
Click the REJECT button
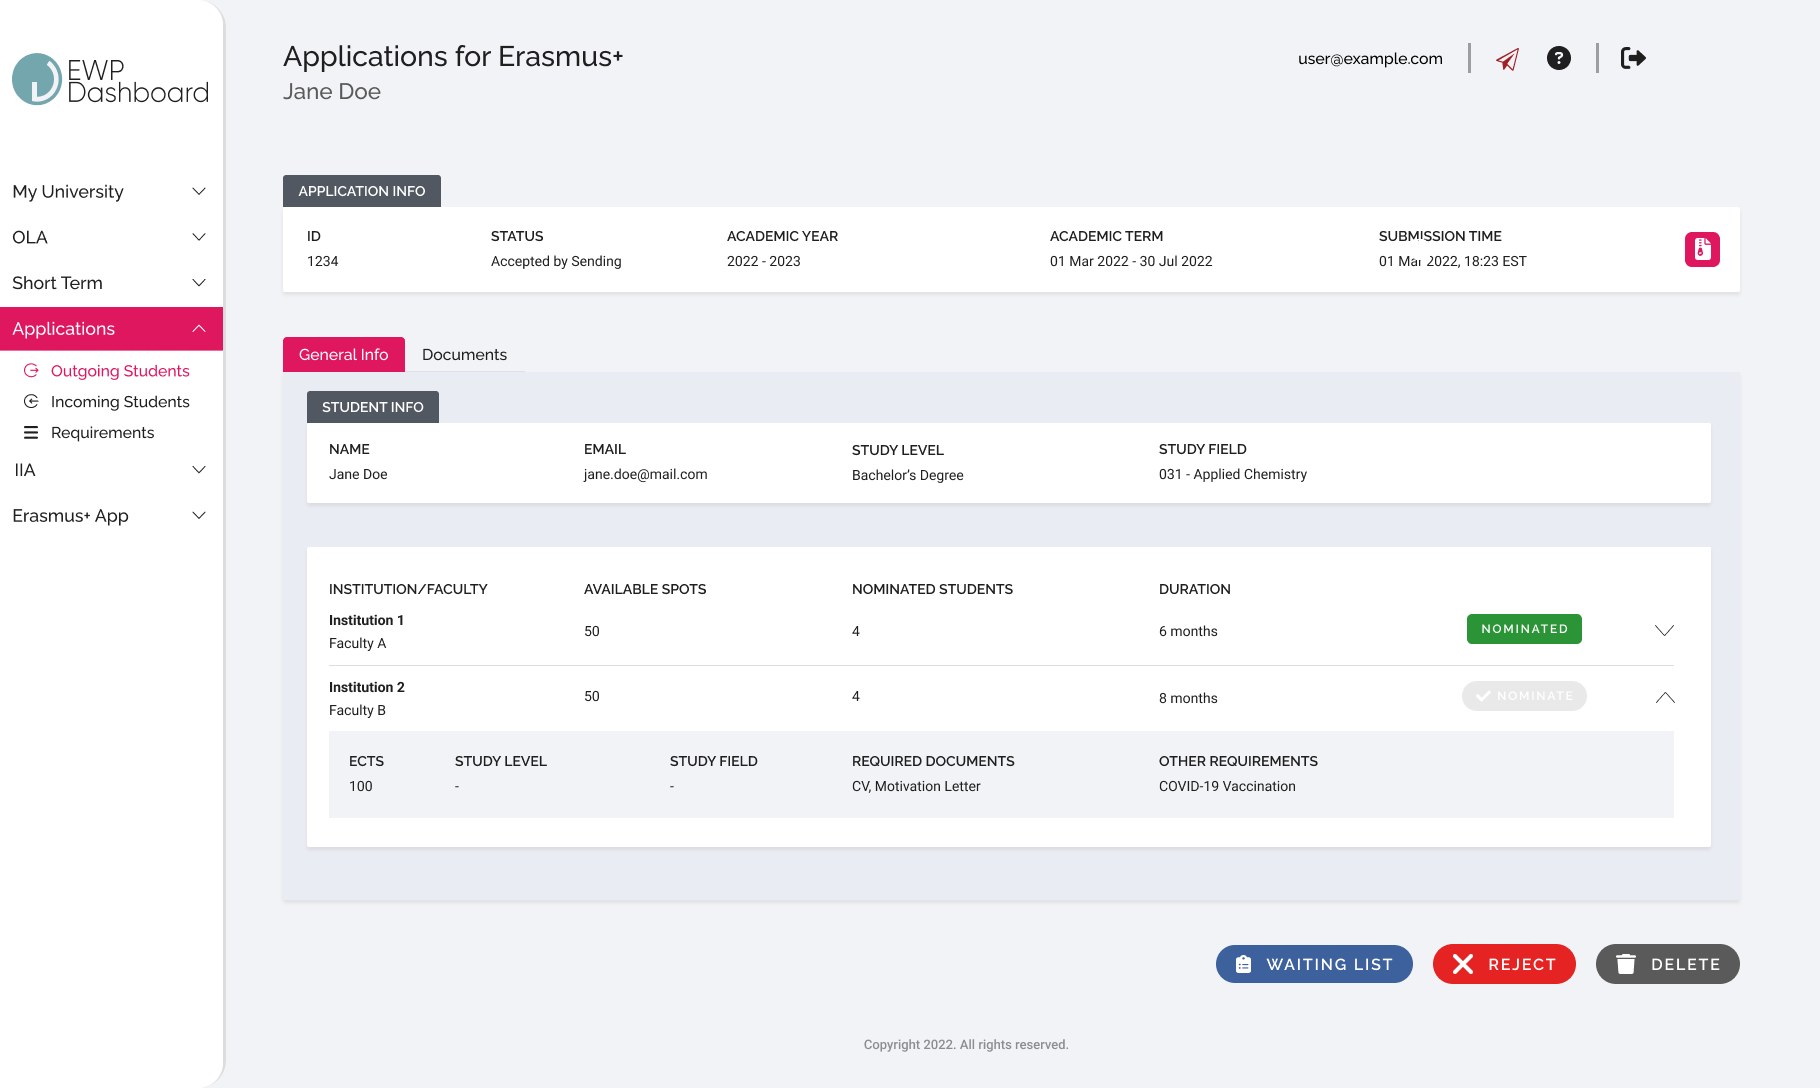pyautogui.click(x=1504, y=964)
